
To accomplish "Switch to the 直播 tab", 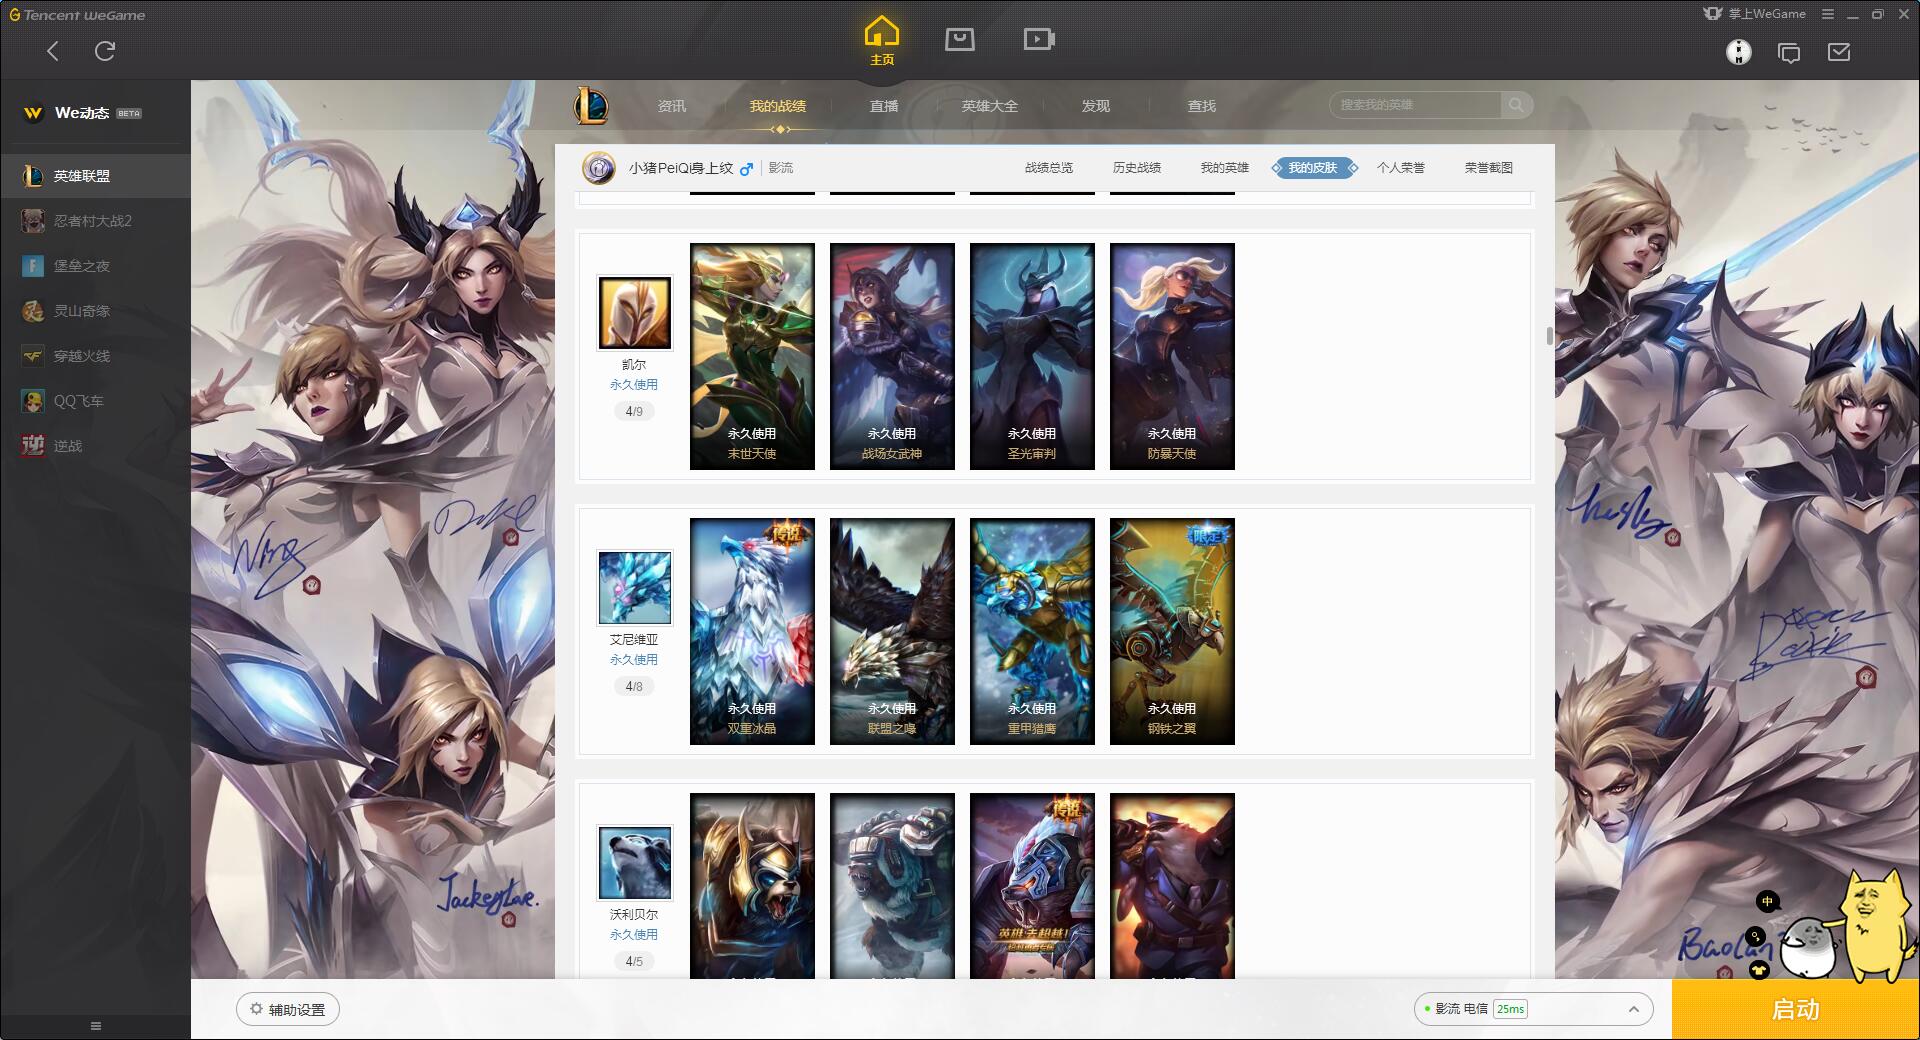I will pyautogui.click(x=884, y=106).
